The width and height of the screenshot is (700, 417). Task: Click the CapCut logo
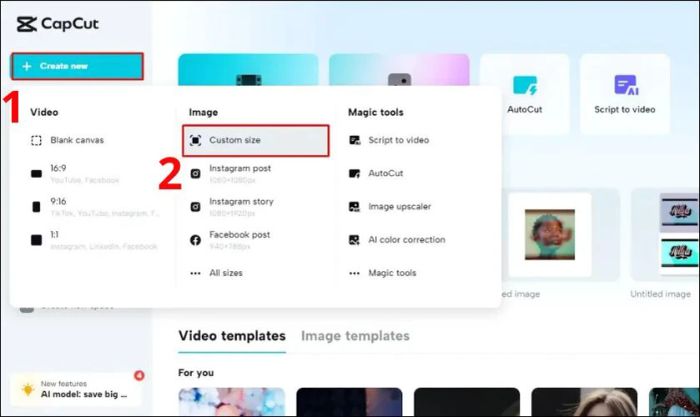pyautogui.click(x=58, y=24)
